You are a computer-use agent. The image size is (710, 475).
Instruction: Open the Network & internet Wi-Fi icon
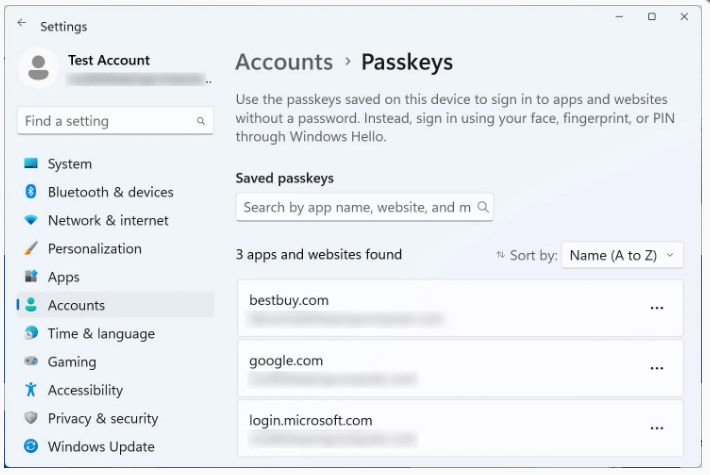tap(31, 220)
